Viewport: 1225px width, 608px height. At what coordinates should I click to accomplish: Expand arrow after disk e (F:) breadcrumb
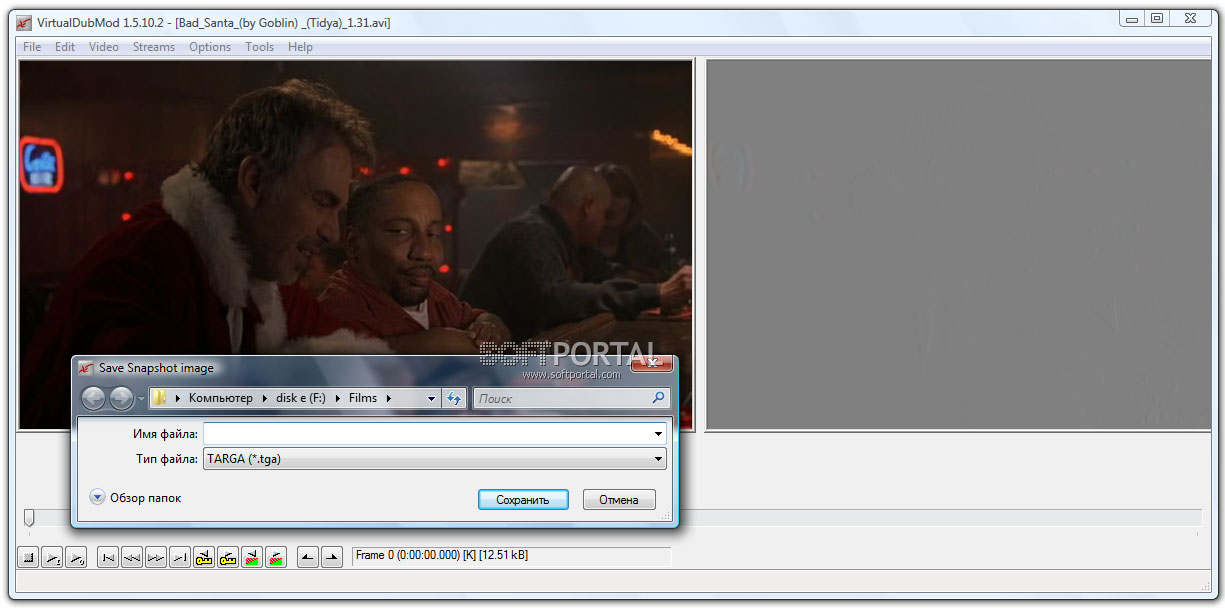339,398
